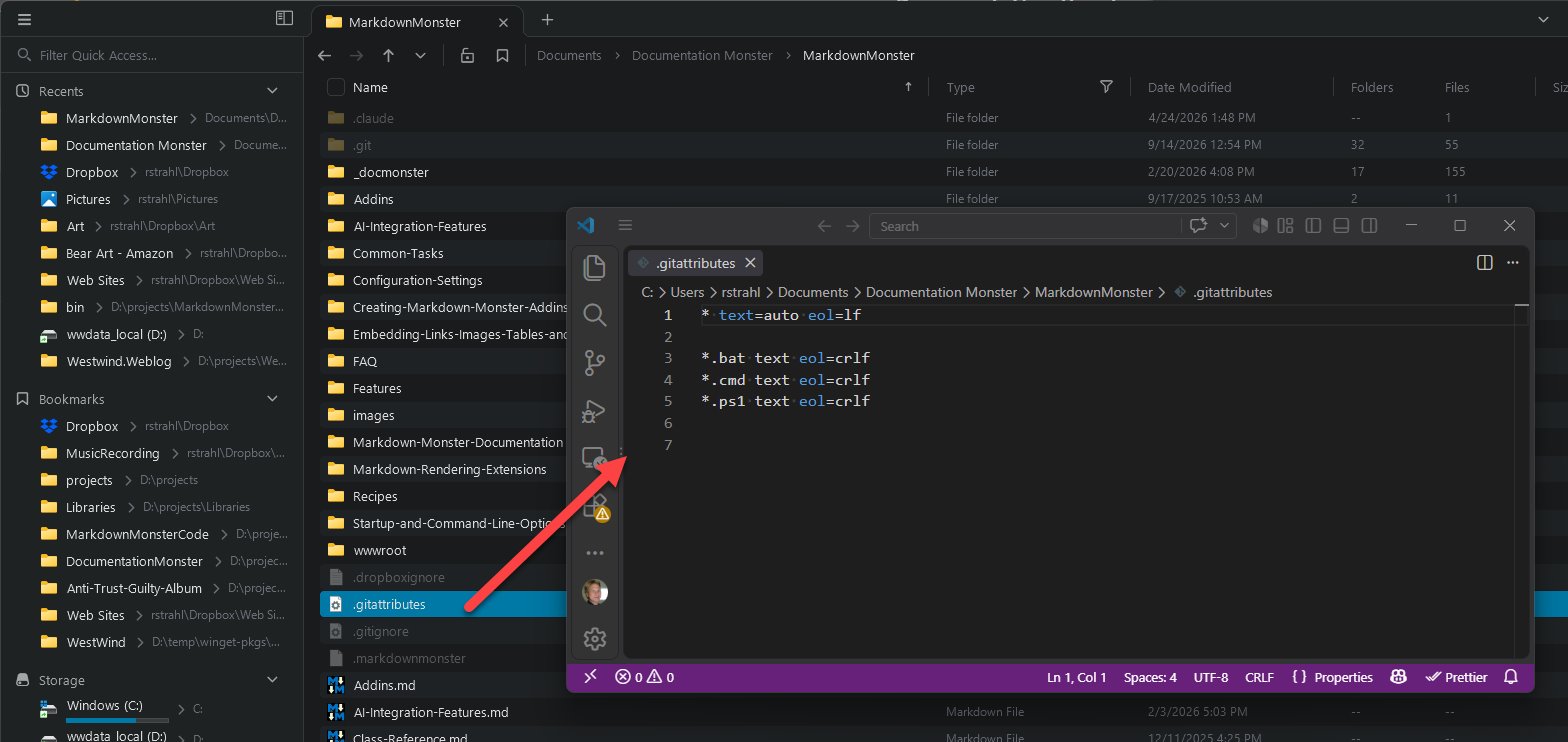Close the .gitattributes editor tab
Image resolution: width=1568 pixels, height=742 pixels.
[750, 263]
